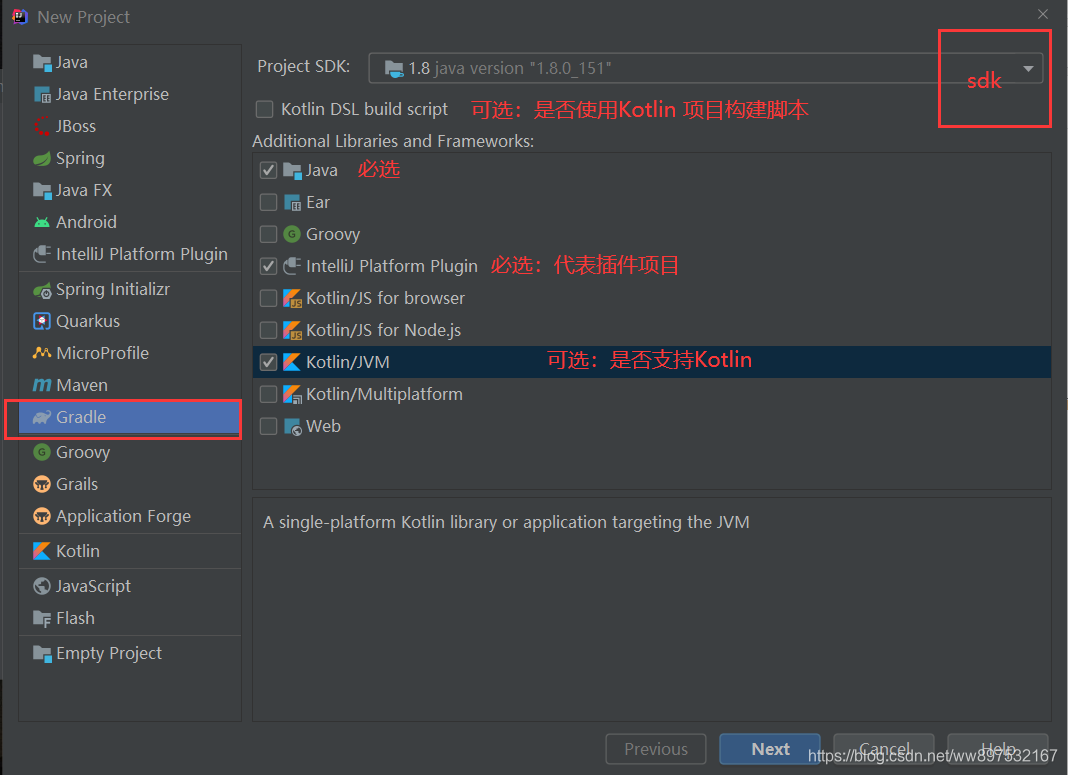
Task: Click the Cancel button
Action: tap(883, 749)
